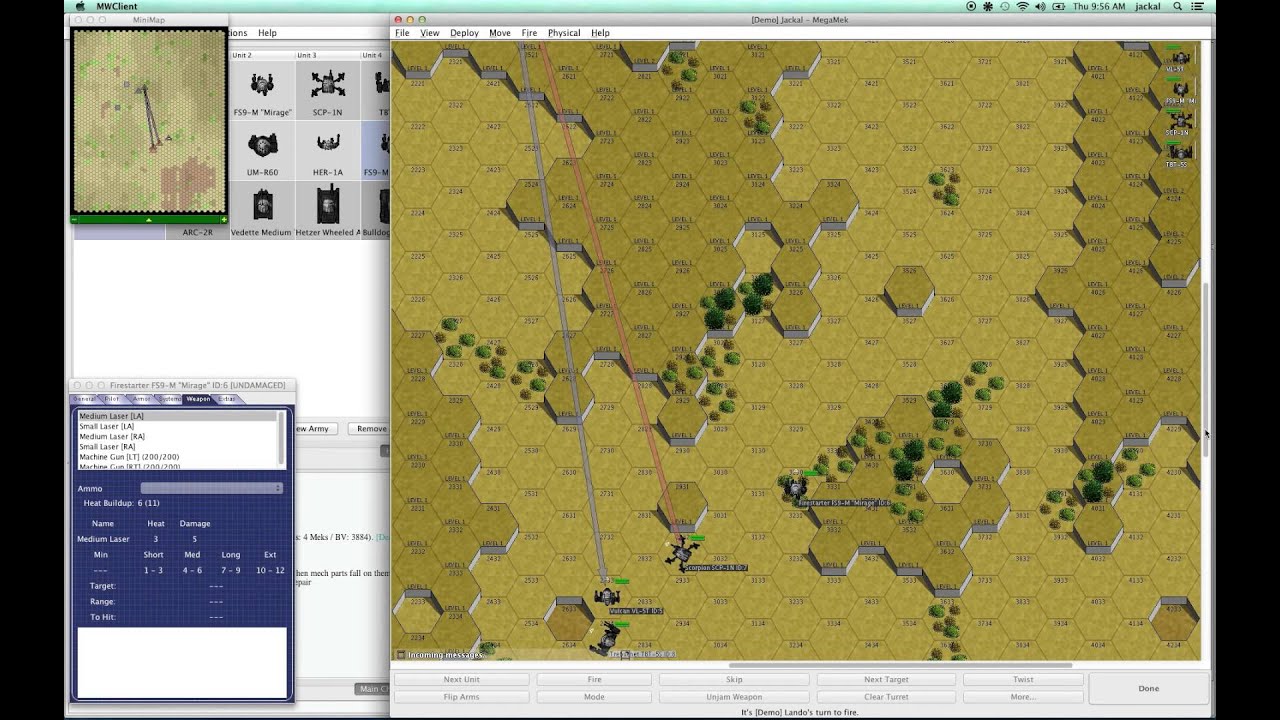This screenshot has width=1280, height=720.
Task: Open the Physical menu
Action: [564, 33]
